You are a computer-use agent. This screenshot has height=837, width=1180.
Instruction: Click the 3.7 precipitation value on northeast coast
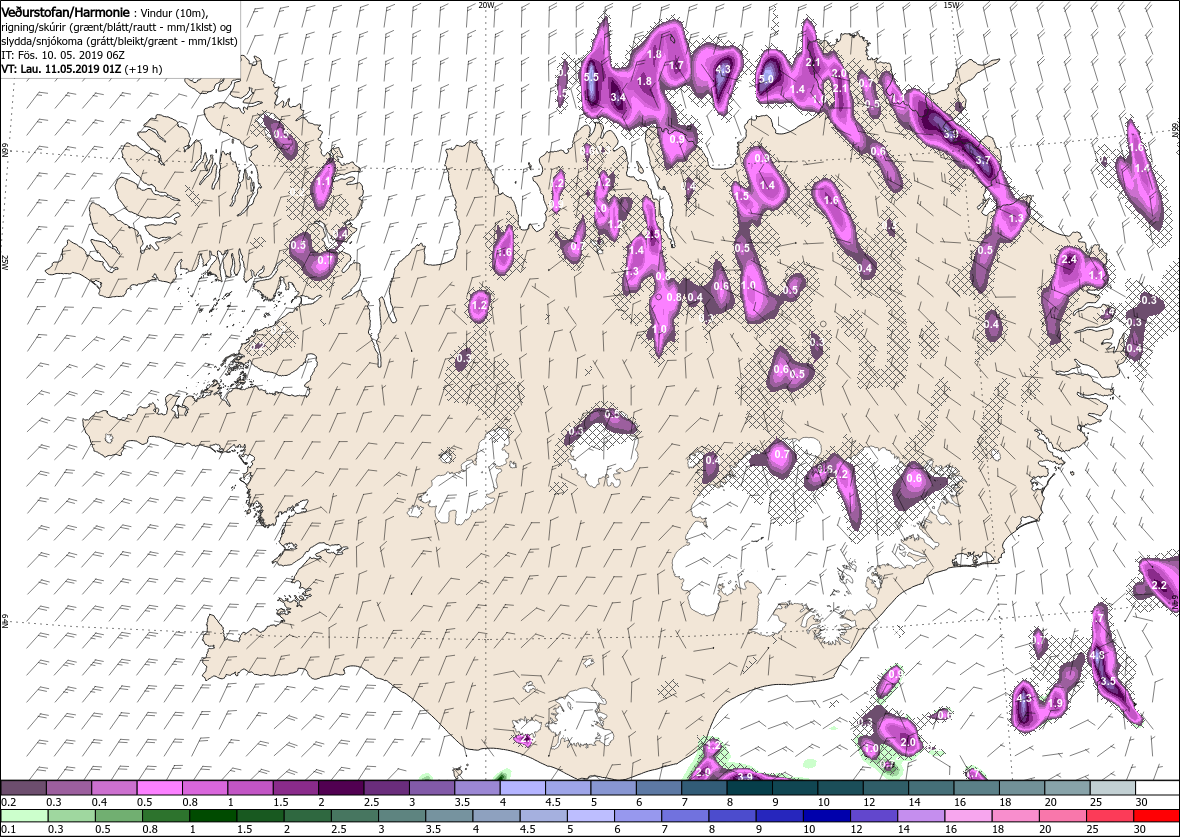click(x=983, y=160)
